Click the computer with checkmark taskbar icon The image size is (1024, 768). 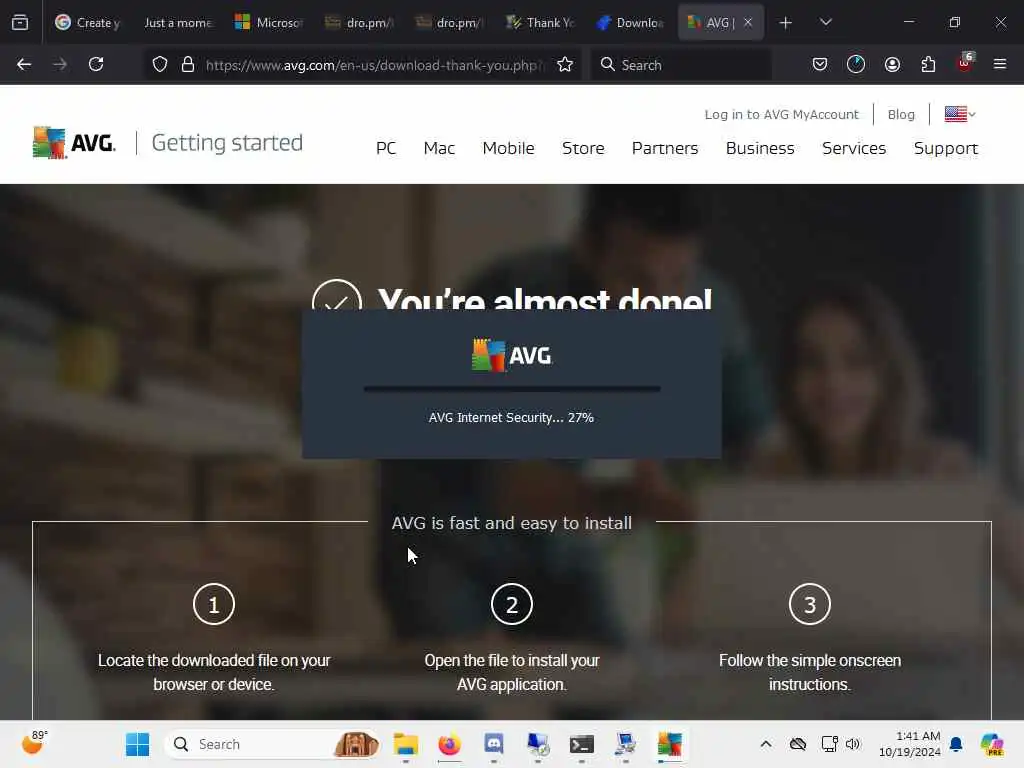tap(537, 744)
